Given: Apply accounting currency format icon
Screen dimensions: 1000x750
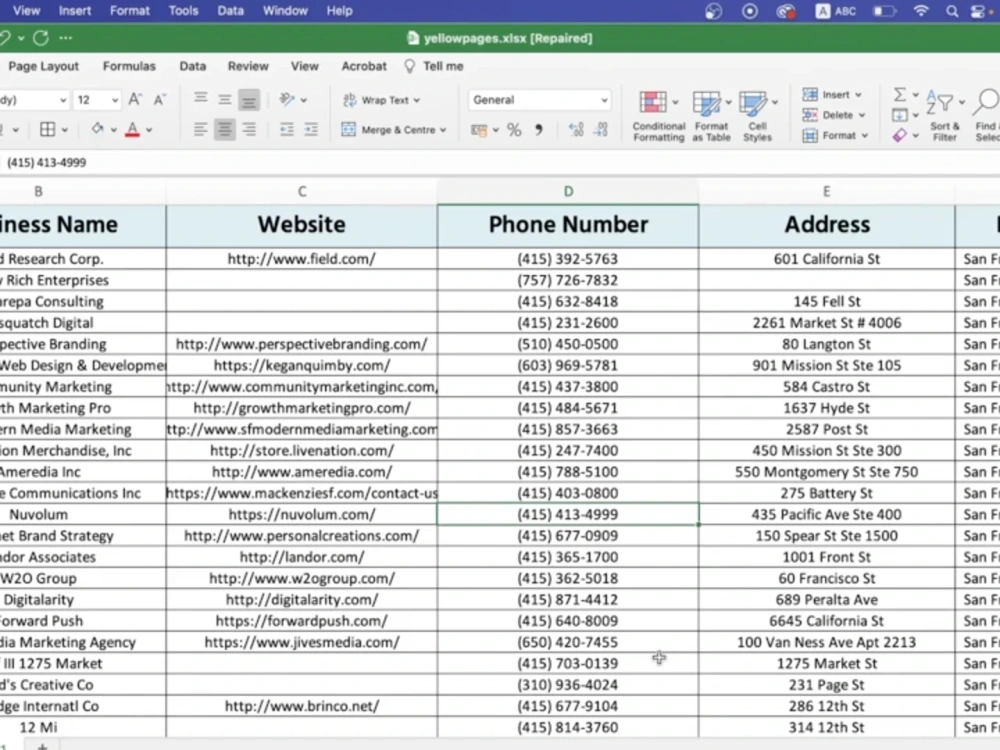Looking at the screenshot, I should click(479, 130).
